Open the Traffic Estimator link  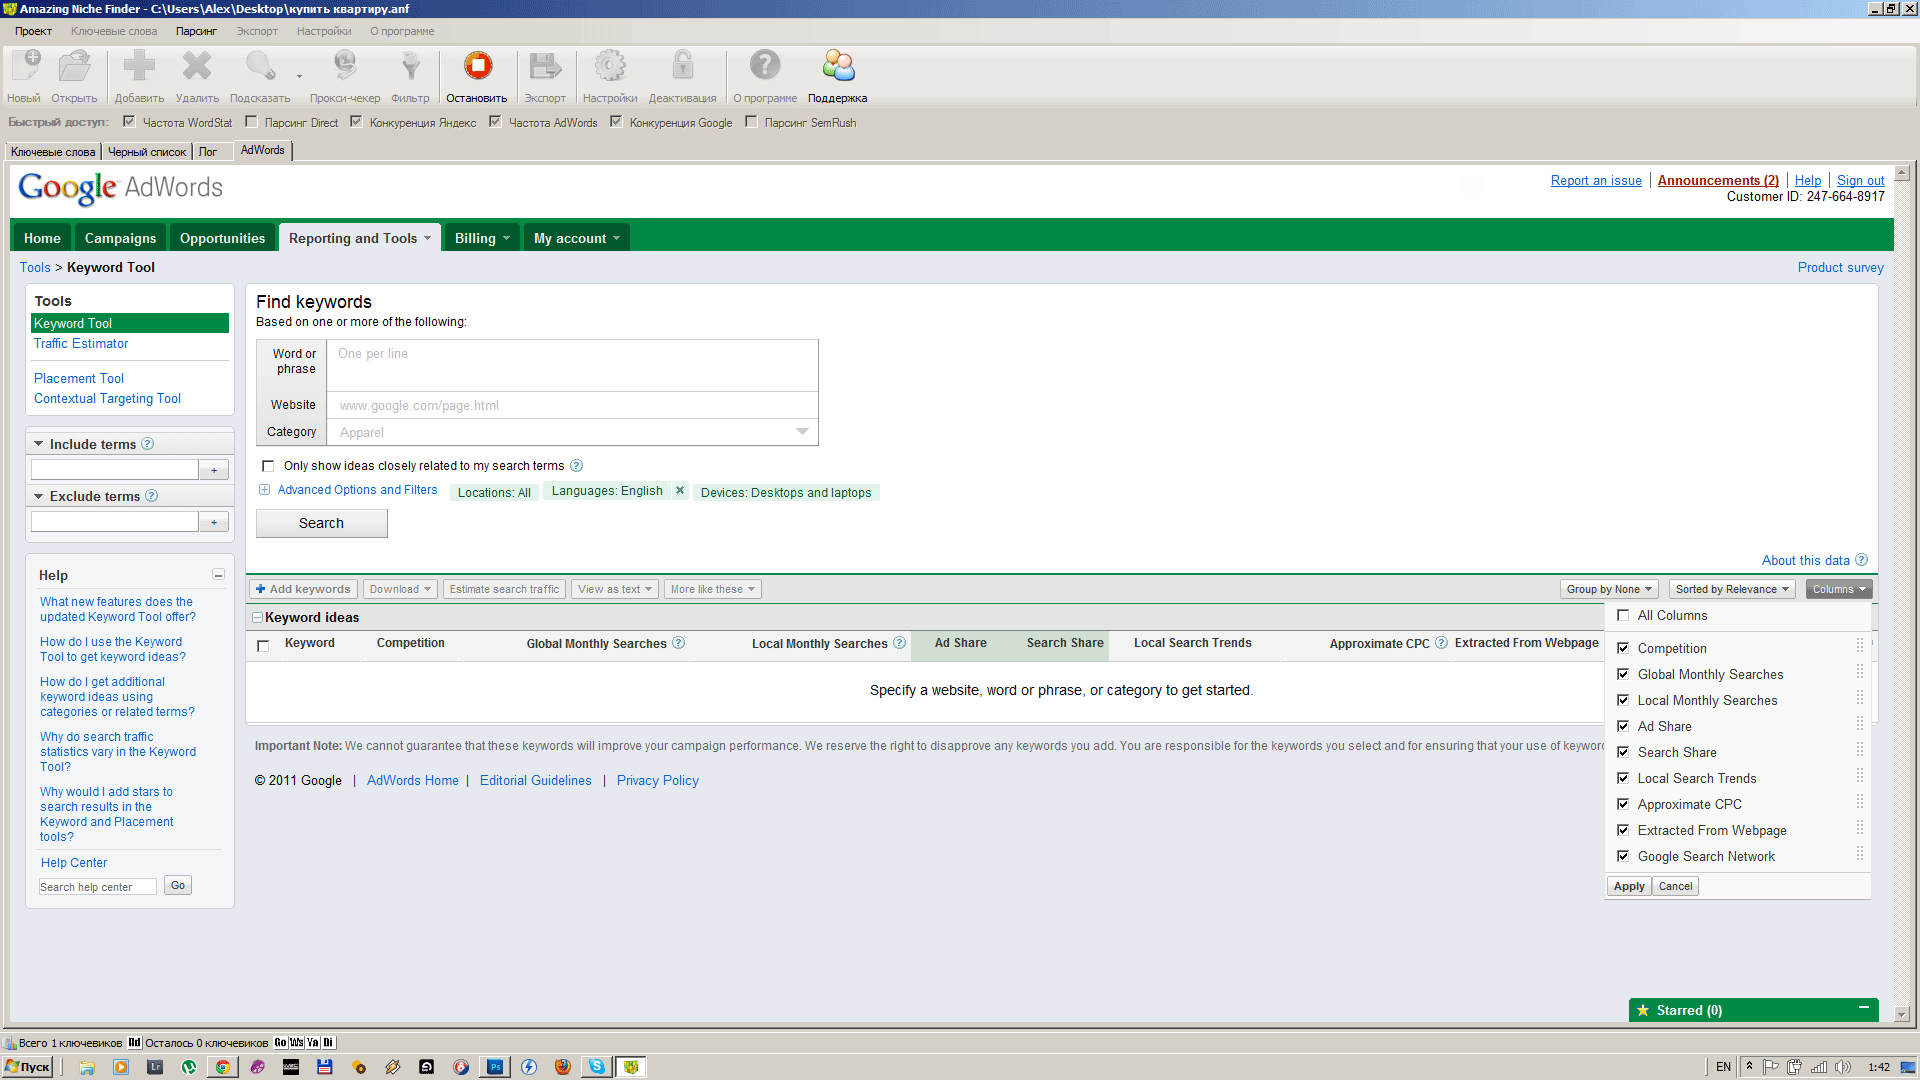click(x=81, y=344)
